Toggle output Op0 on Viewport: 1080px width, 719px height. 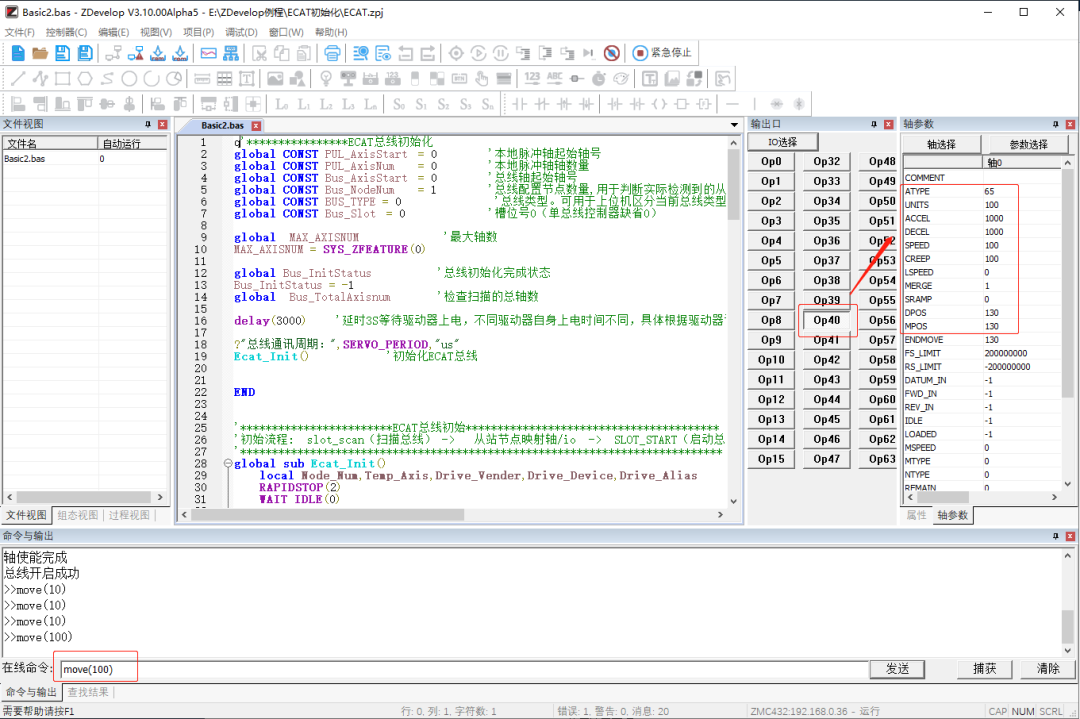[770, 160]
